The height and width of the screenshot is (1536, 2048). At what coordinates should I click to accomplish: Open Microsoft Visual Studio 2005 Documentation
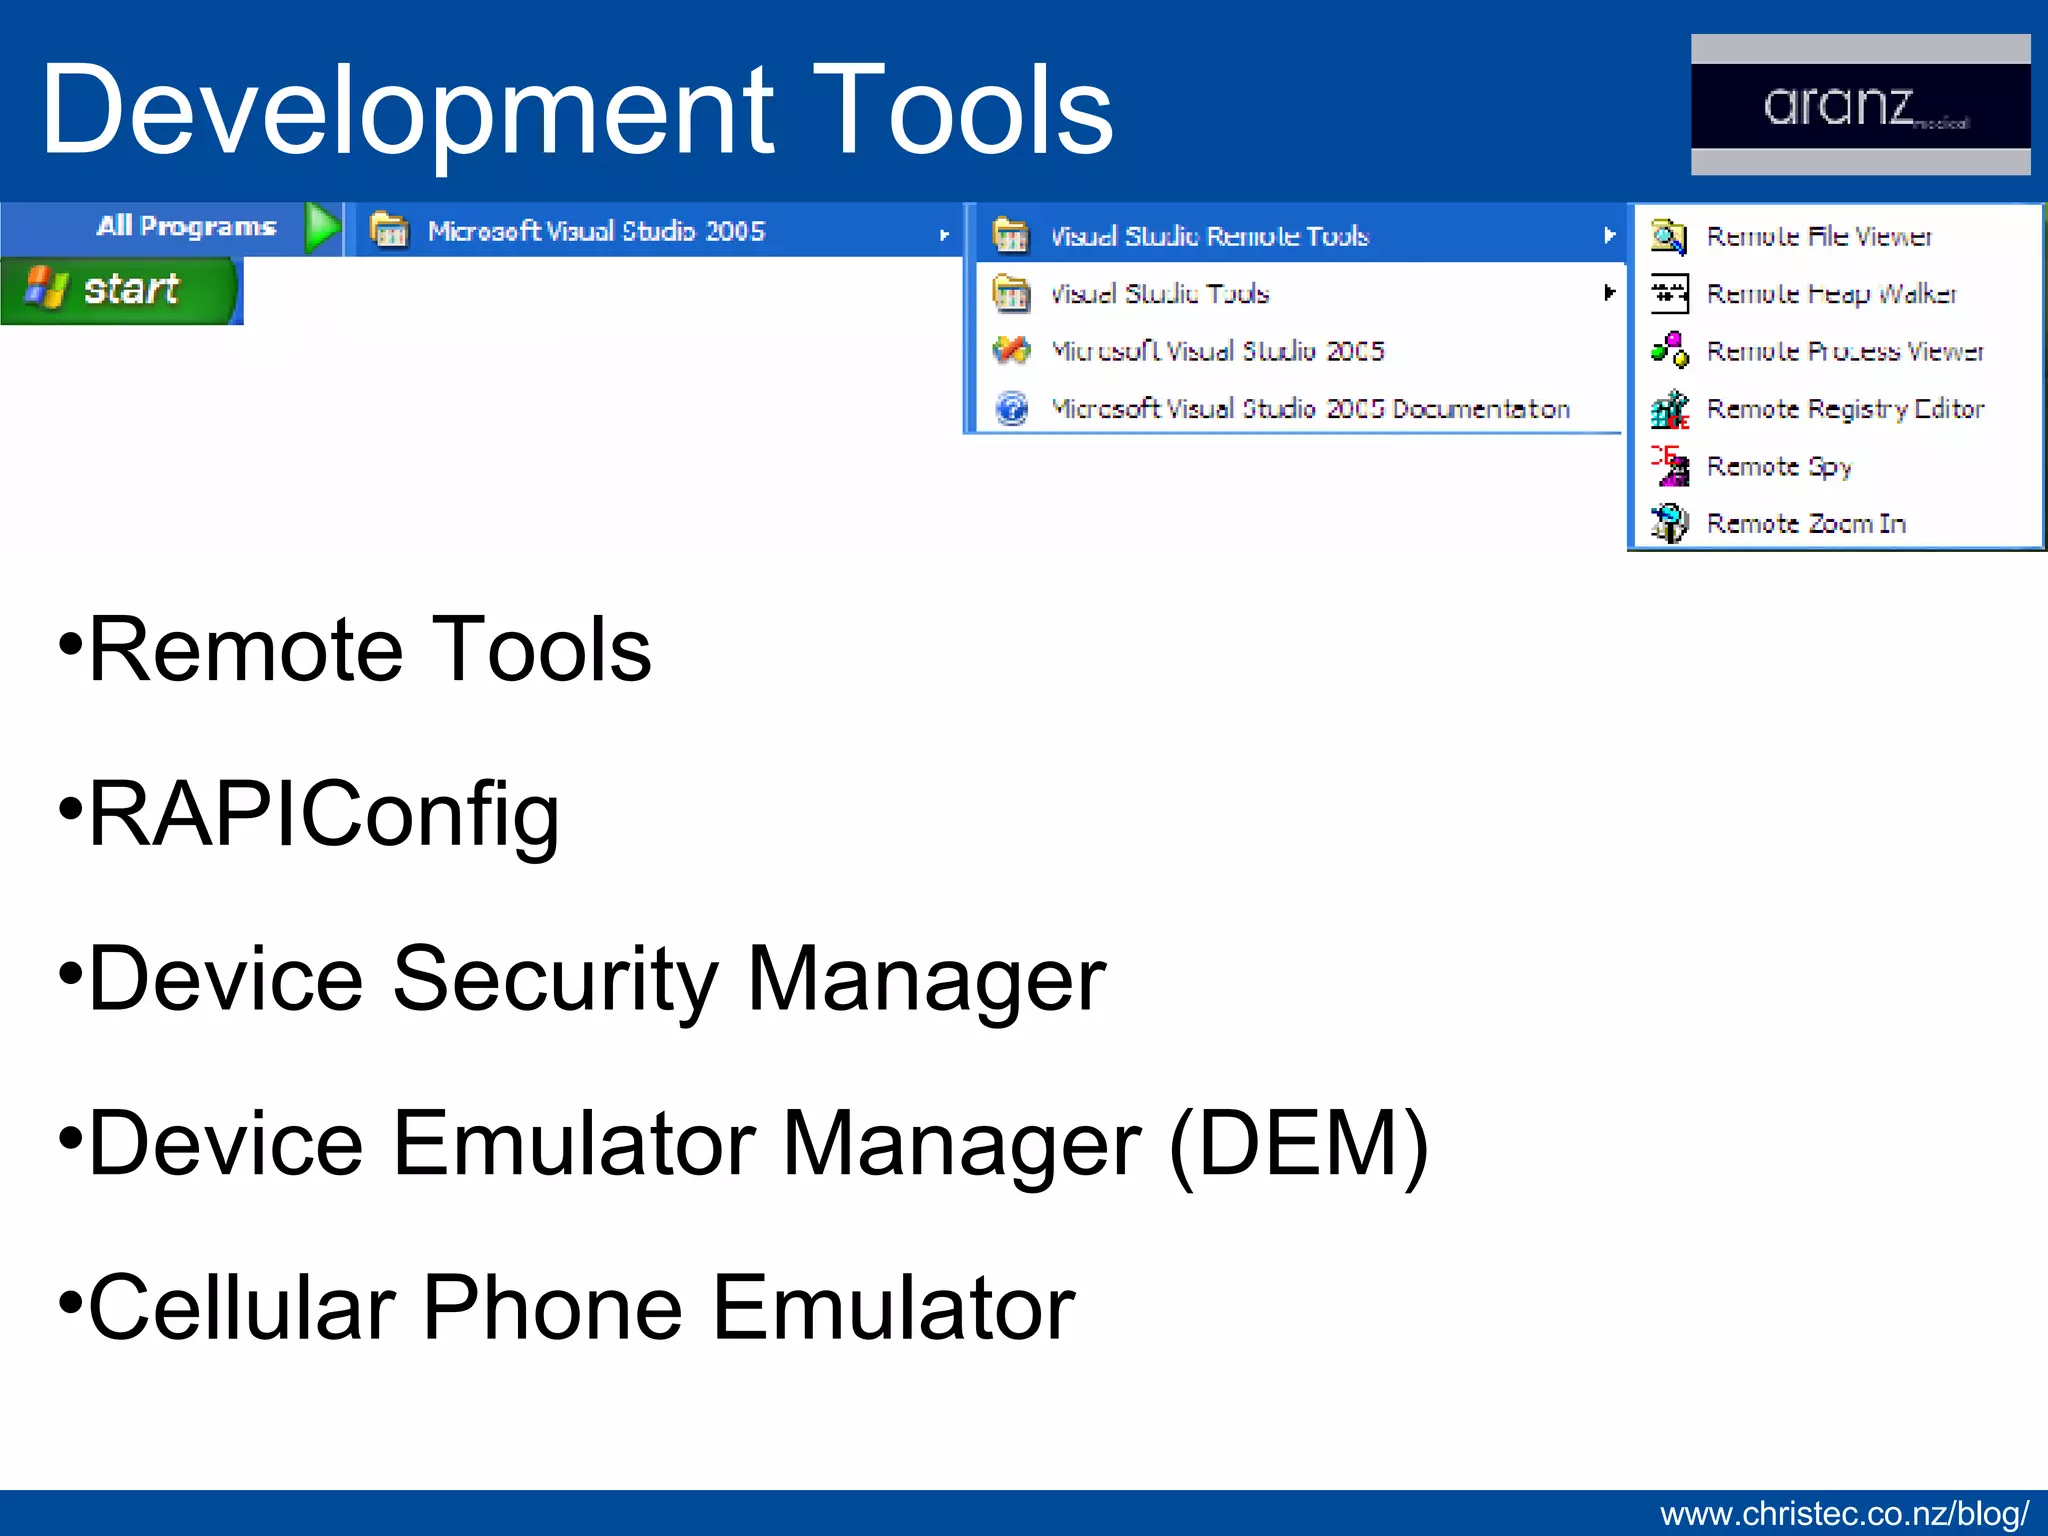[x=1300, y=408]
